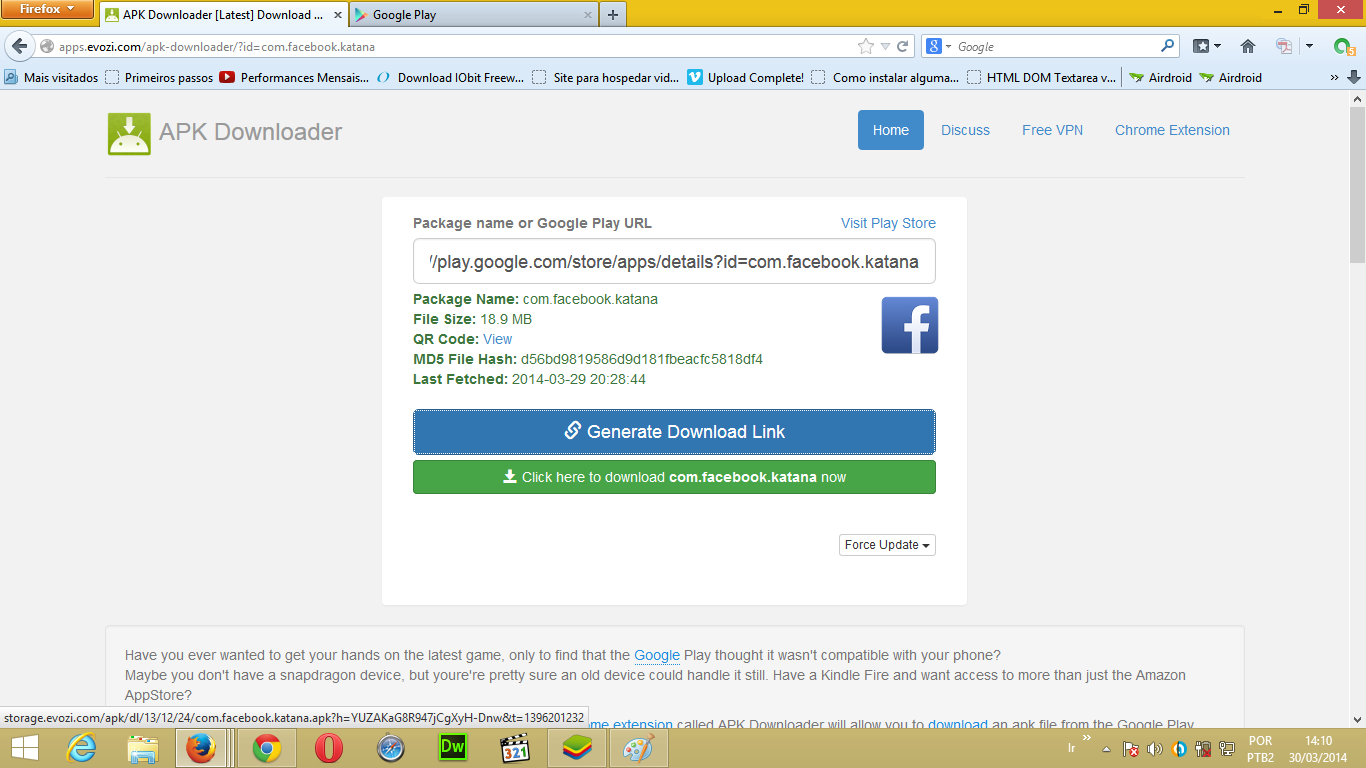Switch to the APK Downloader tab

click(222, 15)
